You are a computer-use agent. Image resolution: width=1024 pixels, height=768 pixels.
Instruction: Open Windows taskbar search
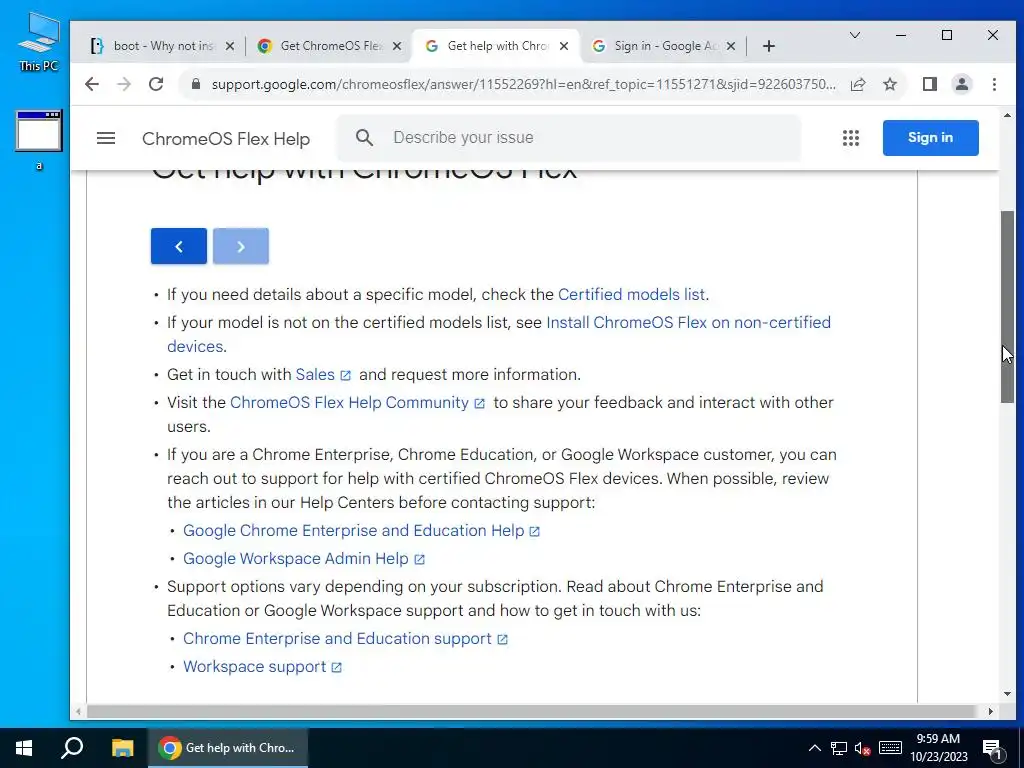coord(72,748)
